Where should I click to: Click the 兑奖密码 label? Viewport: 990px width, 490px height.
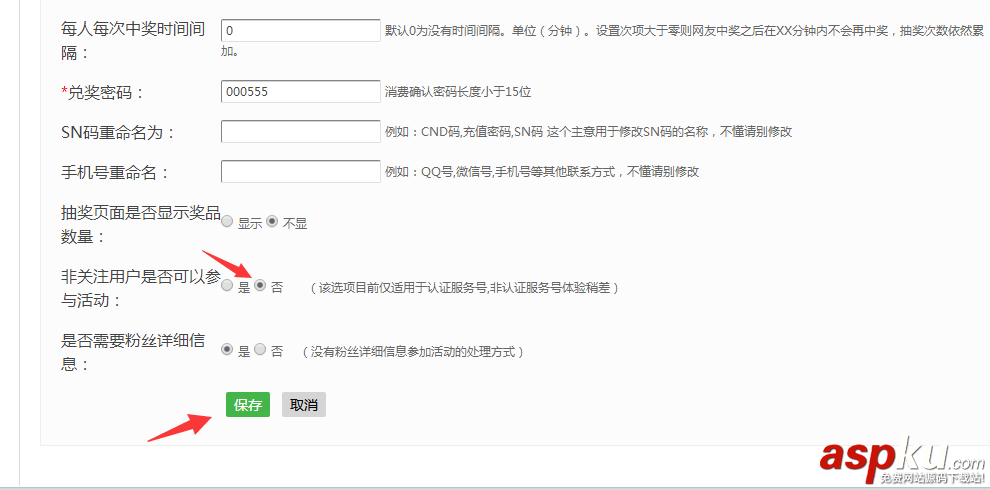[x=103, y=92]
